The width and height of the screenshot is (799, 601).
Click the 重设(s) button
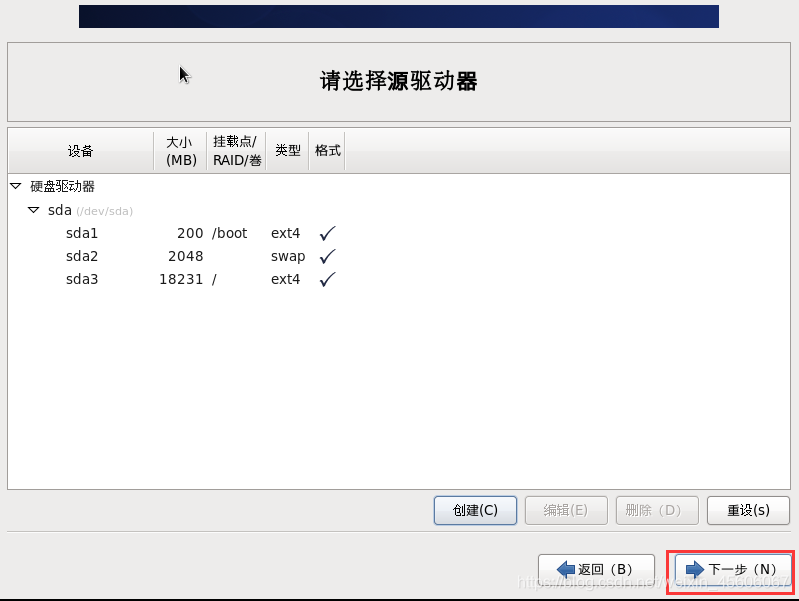(748, 510)
